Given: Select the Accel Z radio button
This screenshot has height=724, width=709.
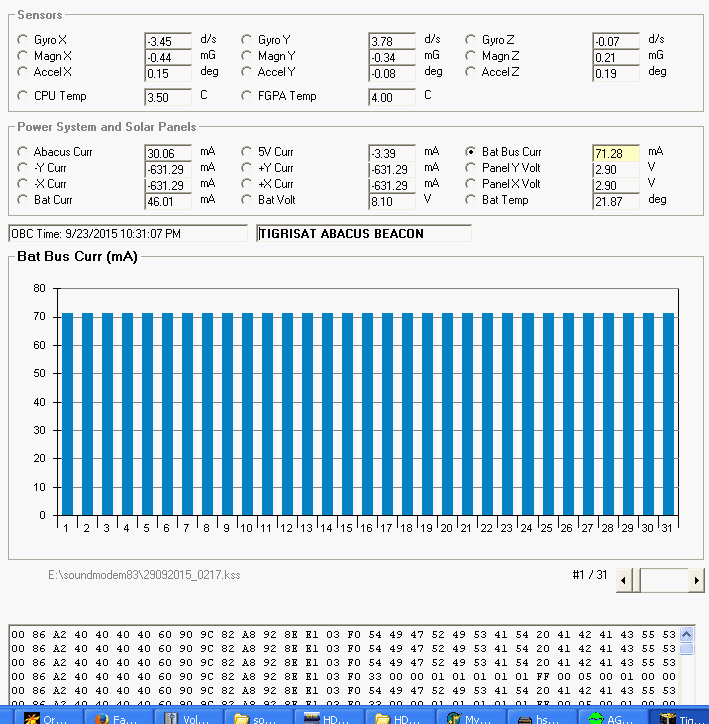Looking at the screenshot, I should point(470,72).
